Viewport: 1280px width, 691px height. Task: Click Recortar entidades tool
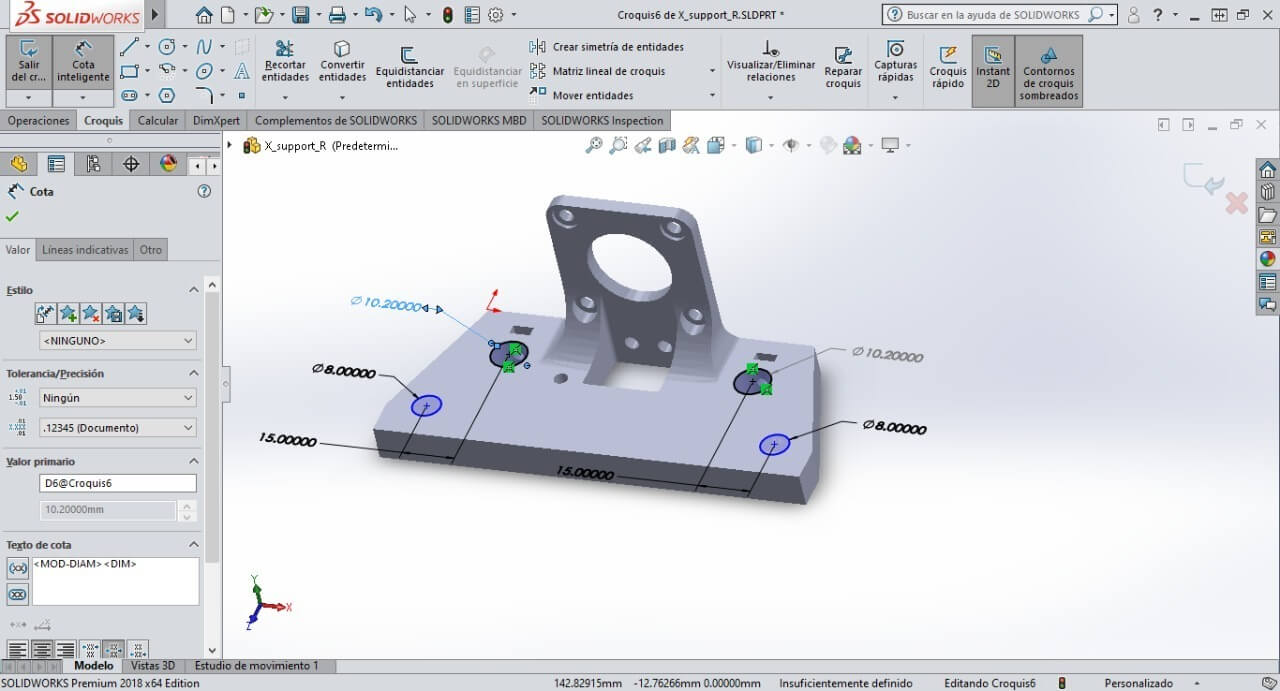click(285, 62)
